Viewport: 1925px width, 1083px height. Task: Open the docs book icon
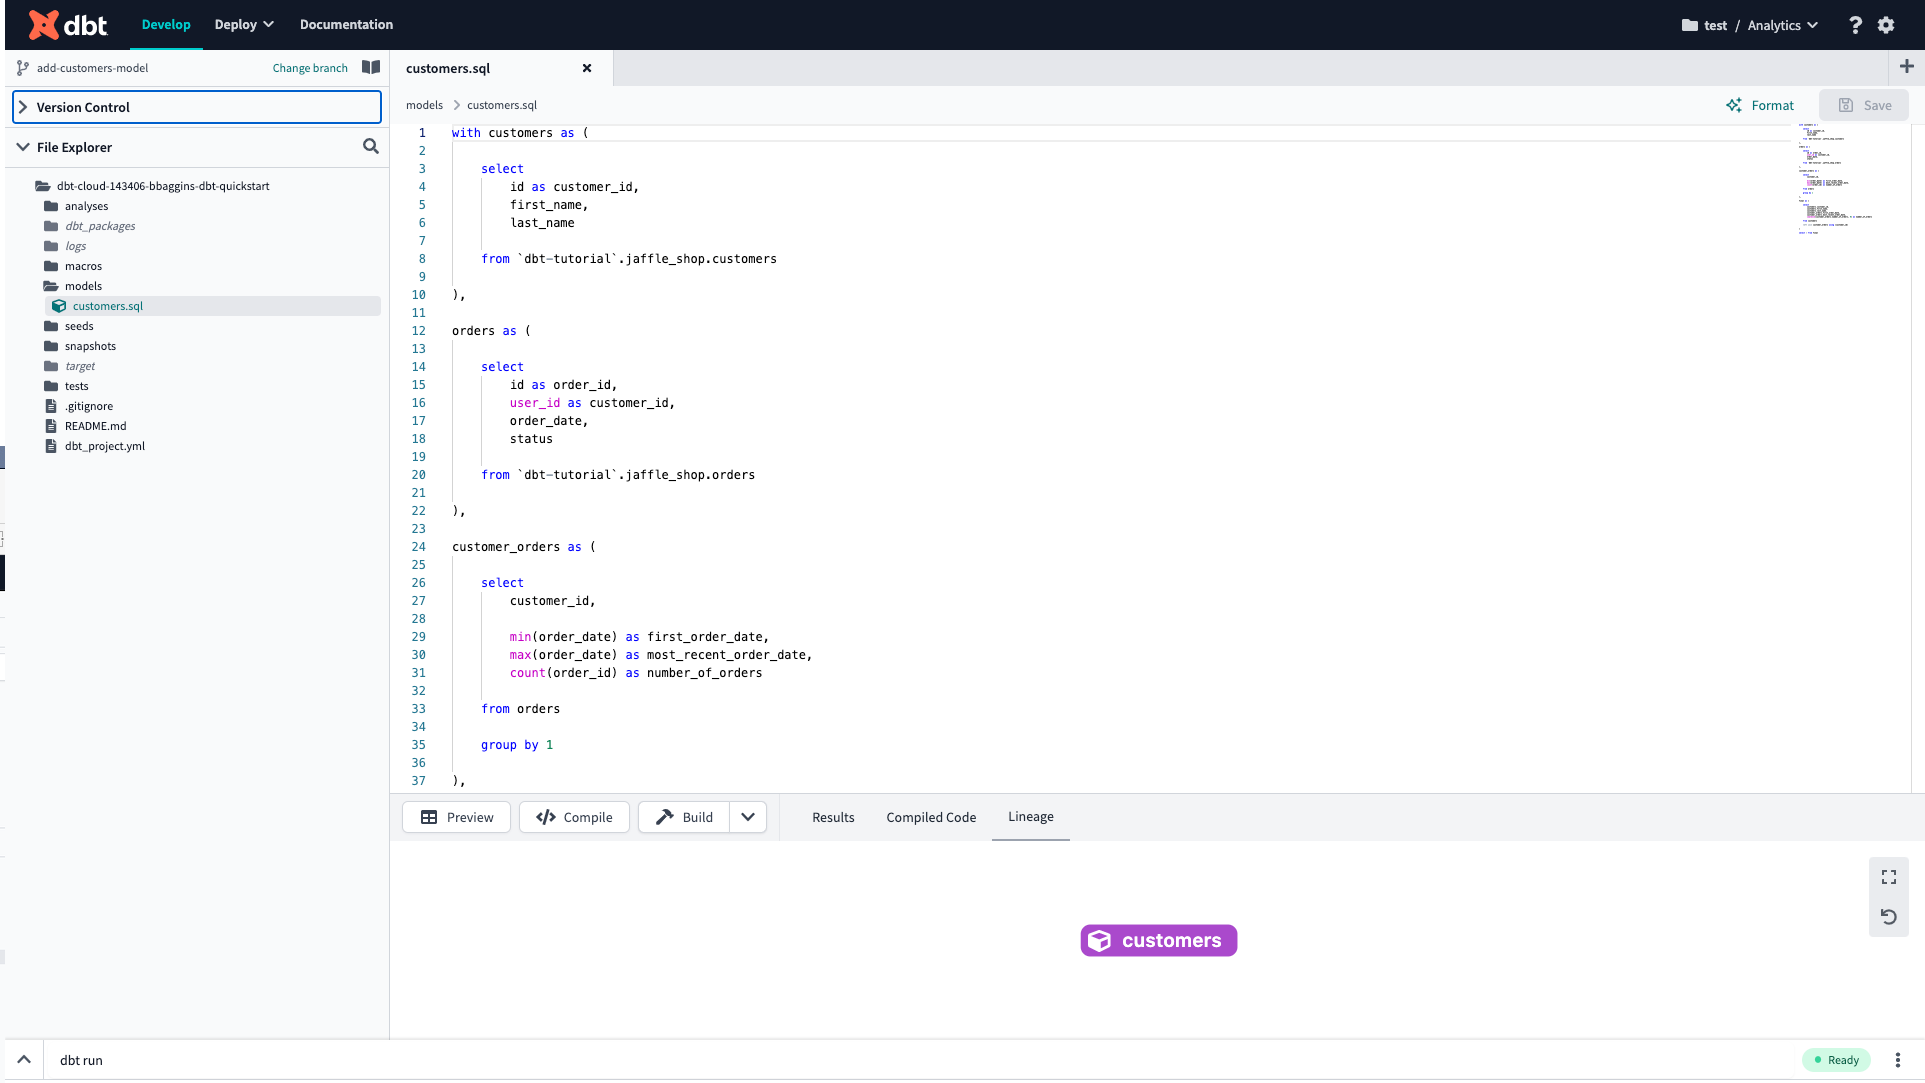(371, 68)
